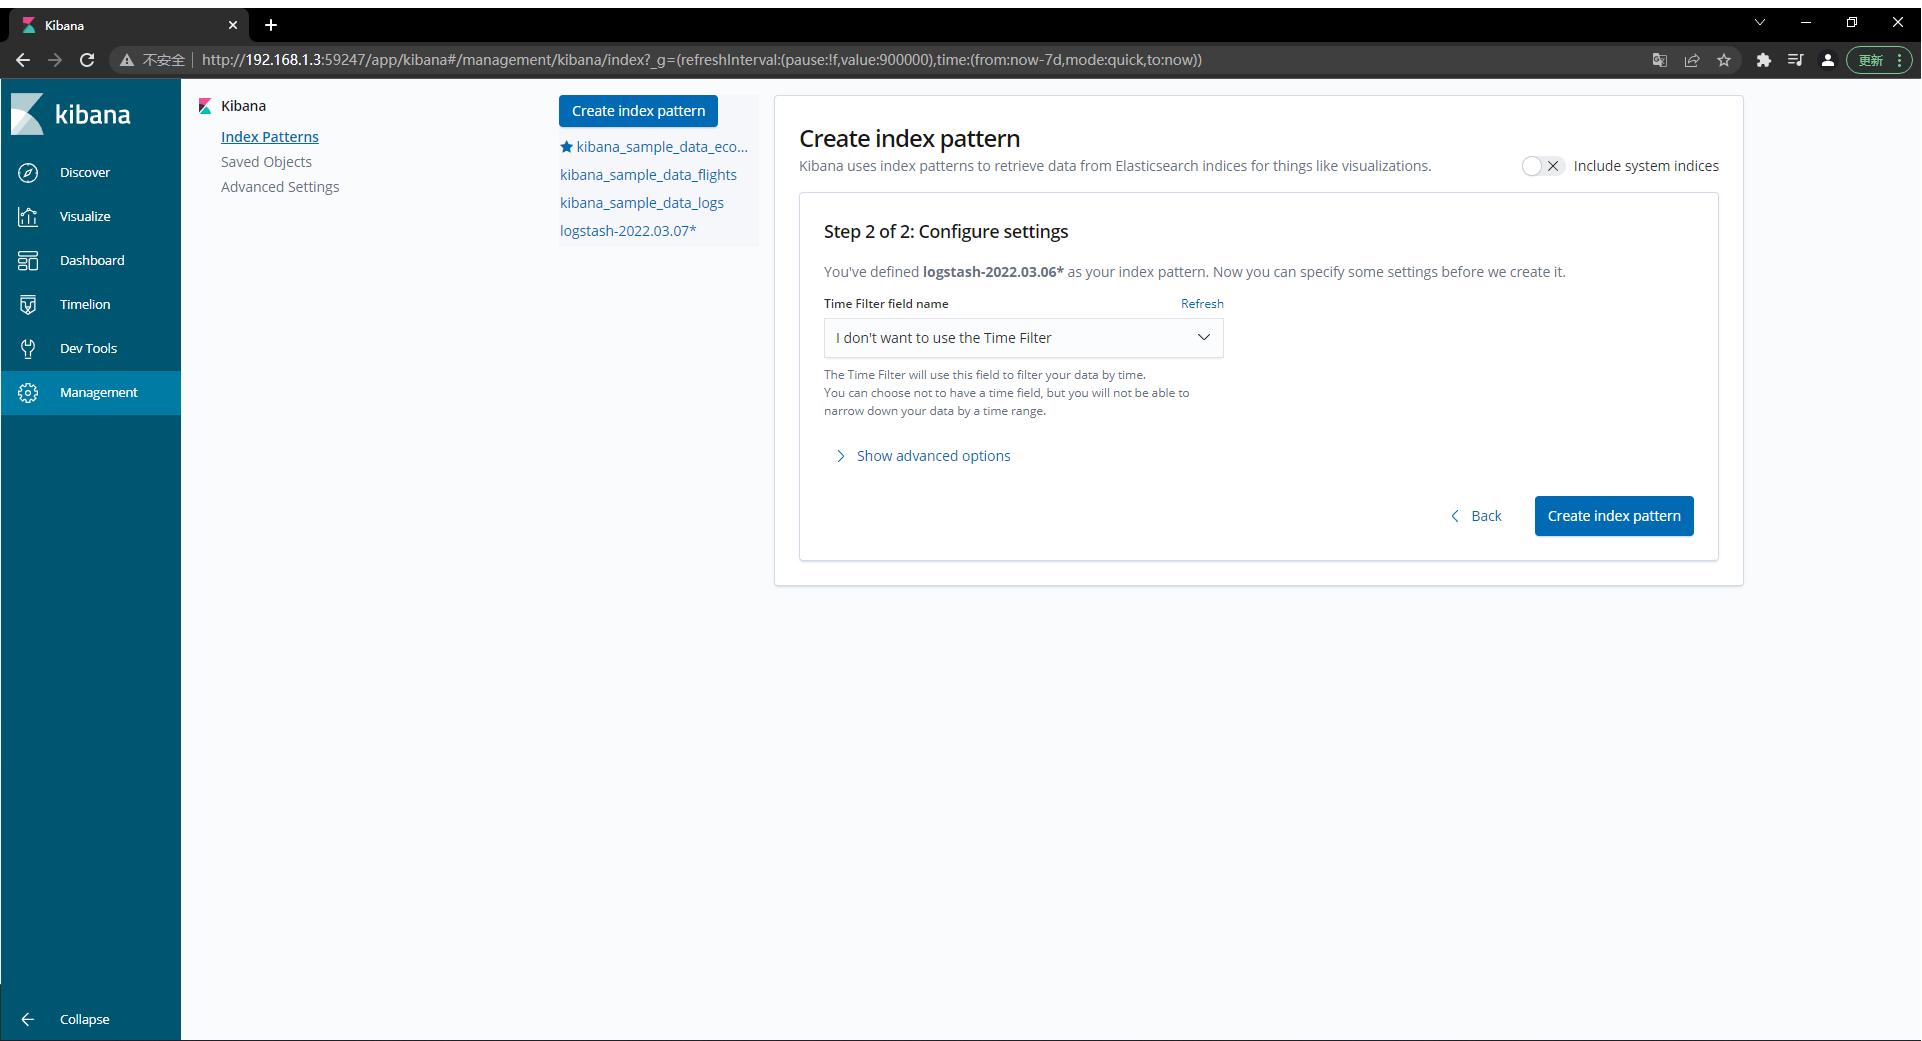Click the share page icon
1922x1041 pixels.
[x=1692, y=60]
